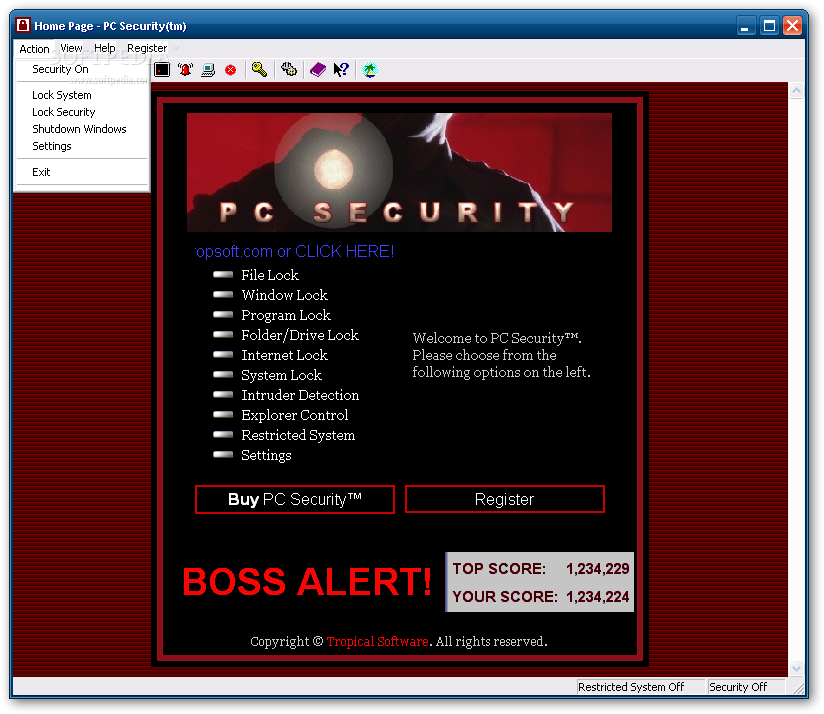Click the red alarm siren toolbar icon
Image resolution: width=824 pixels, height=714 pixels.
185,69
